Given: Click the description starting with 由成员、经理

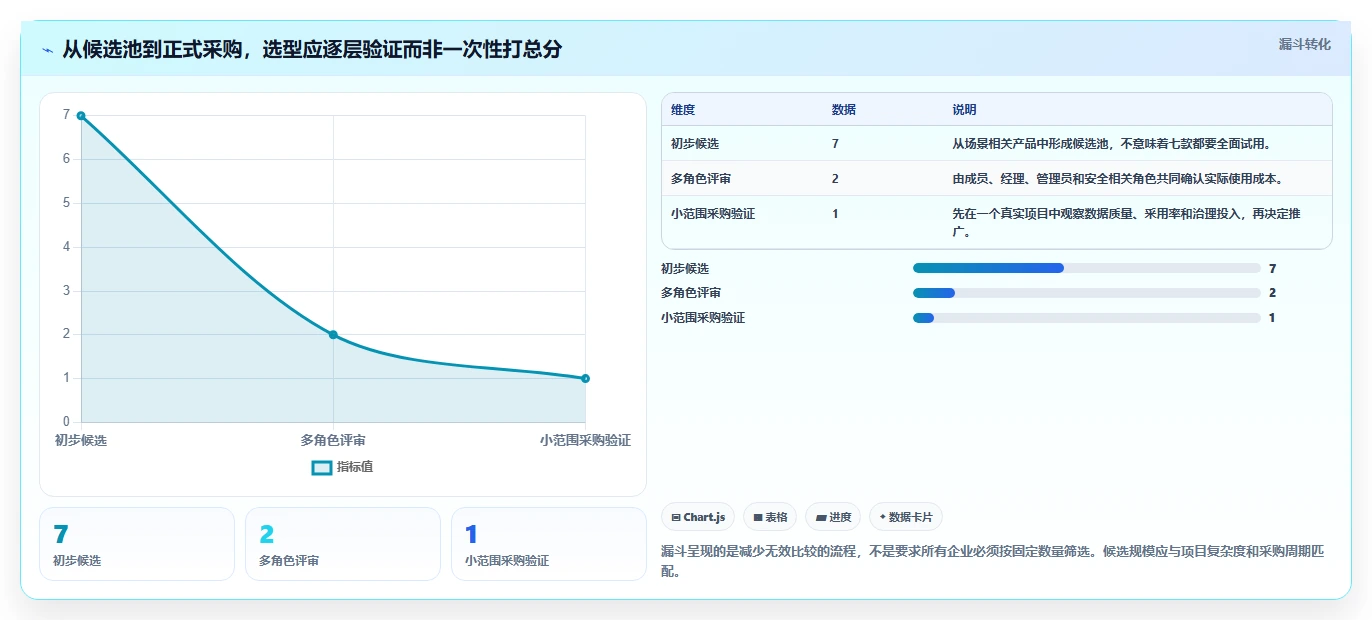Looking at the screenshot, I should click(x=1117, y=179).
